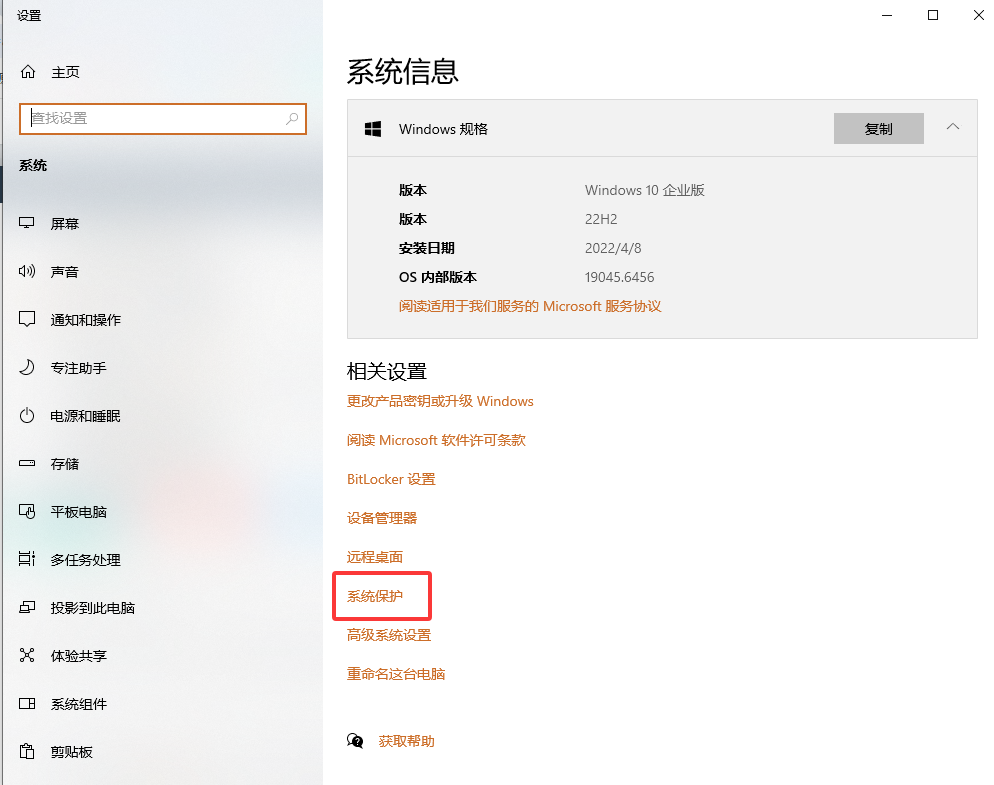Click the 19045.6456 build number
Viewport: 994px width, 785px height.
pyautogui.click(x=619, y=277)
